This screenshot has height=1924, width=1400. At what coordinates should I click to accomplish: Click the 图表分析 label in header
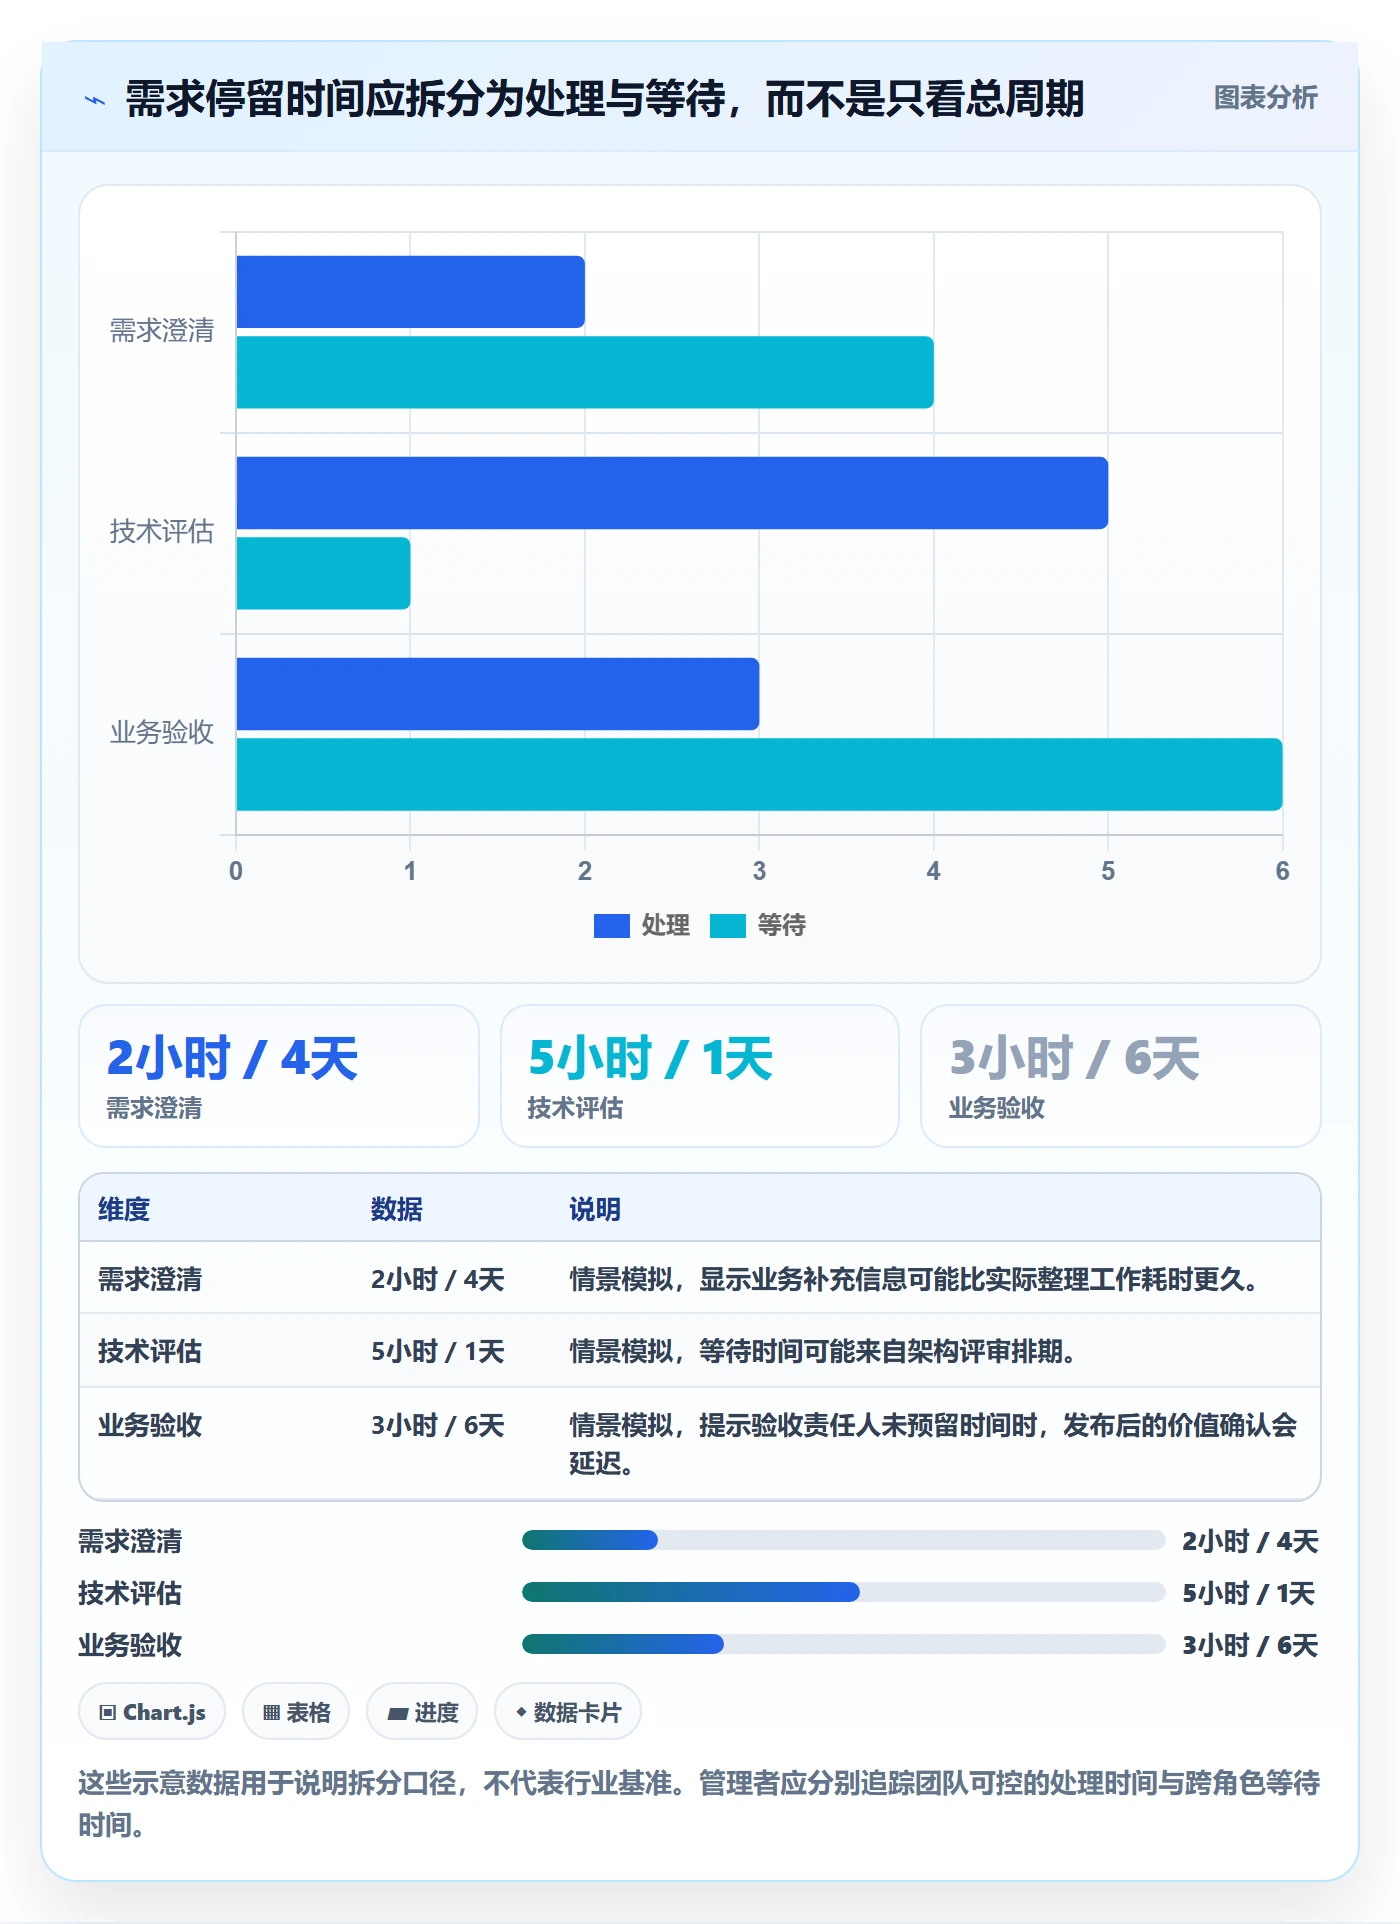click(1265, 98)
